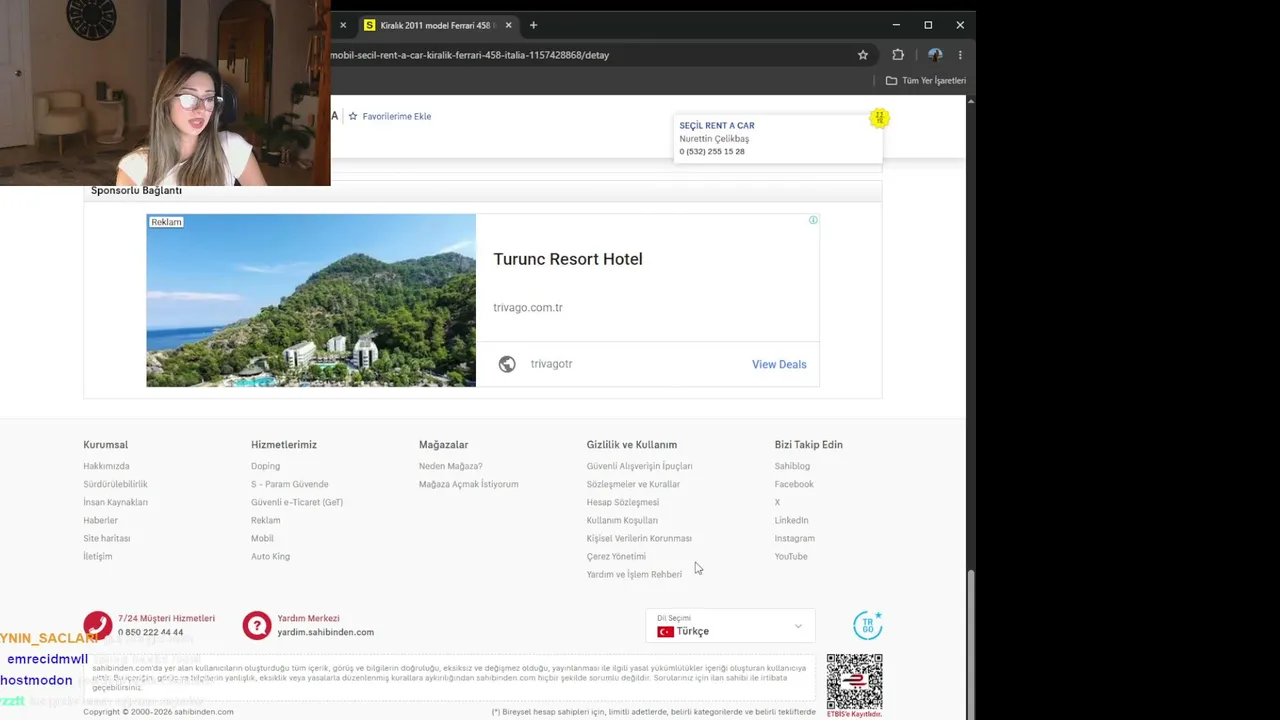The width and height of the screenshot is (1280, 720).
Task: Open a new browser tab
Action: pos(533,25)
